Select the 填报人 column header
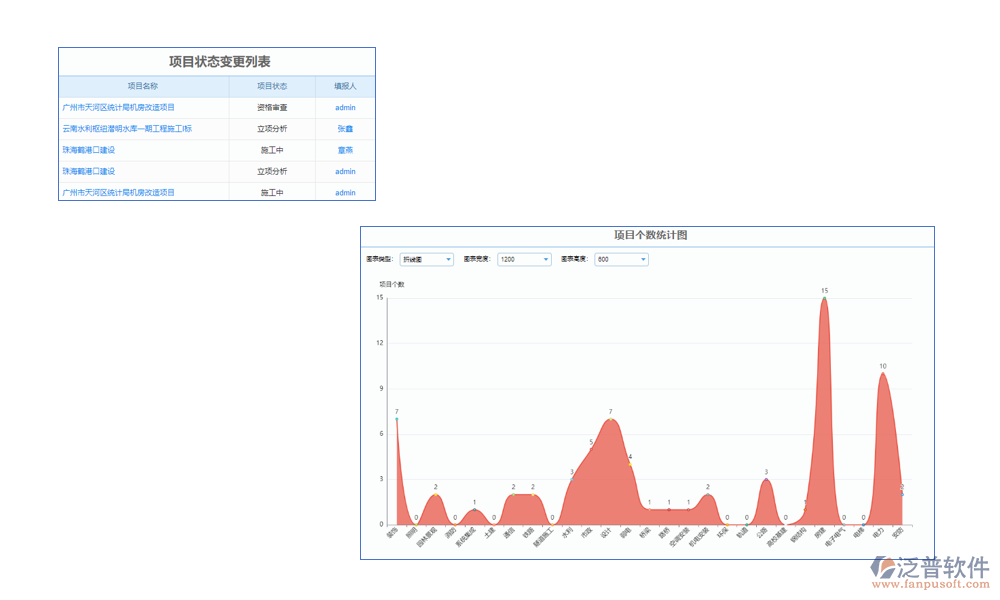 [345, 86]
